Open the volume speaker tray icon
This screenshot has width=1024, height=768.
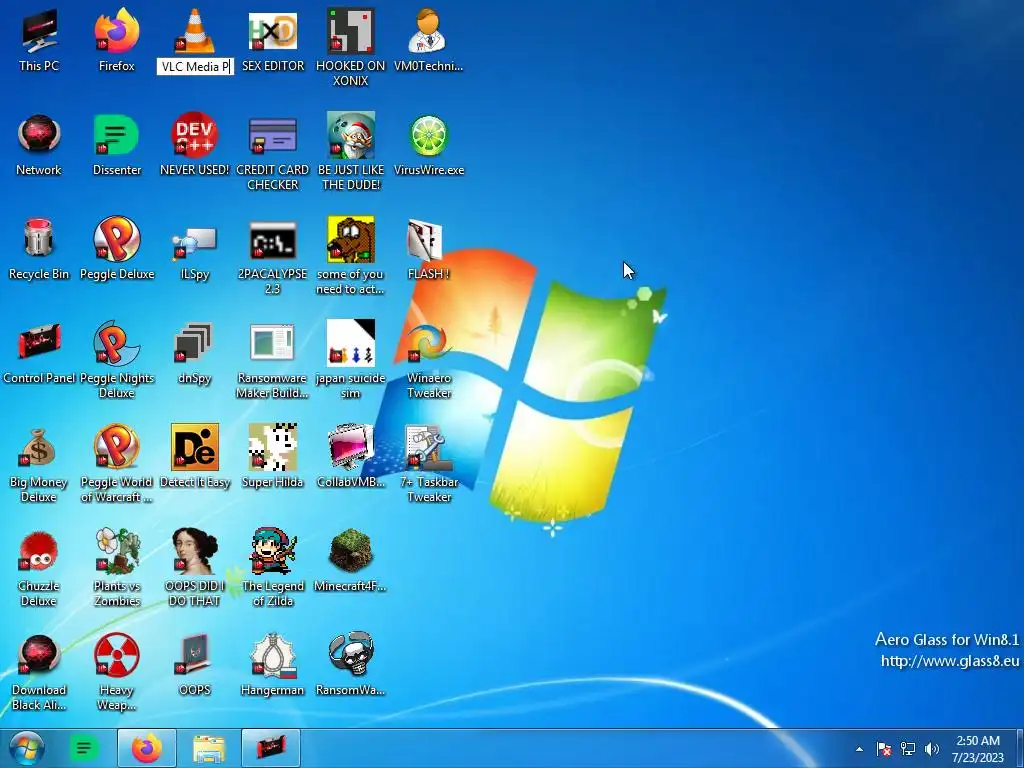point(932,749)
